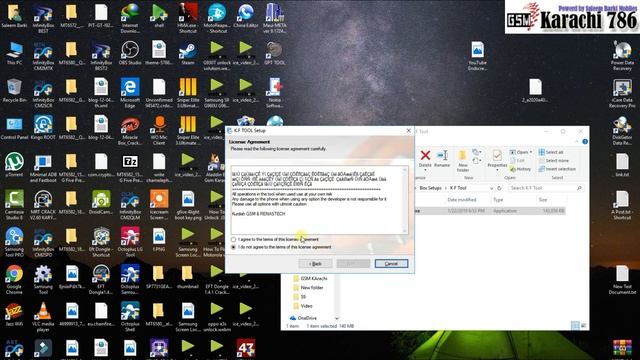
Task: Open iCare Data Recovery Pro desktop icon
Action: tap(622, 93)
